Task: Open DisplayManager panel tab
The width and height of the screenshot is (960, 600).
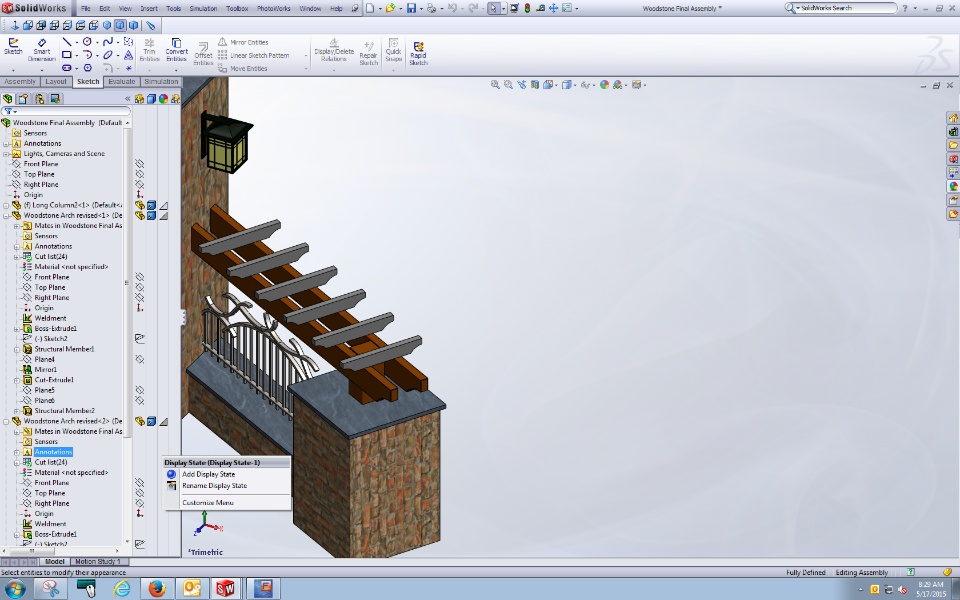Action: [x=55, y=99]
